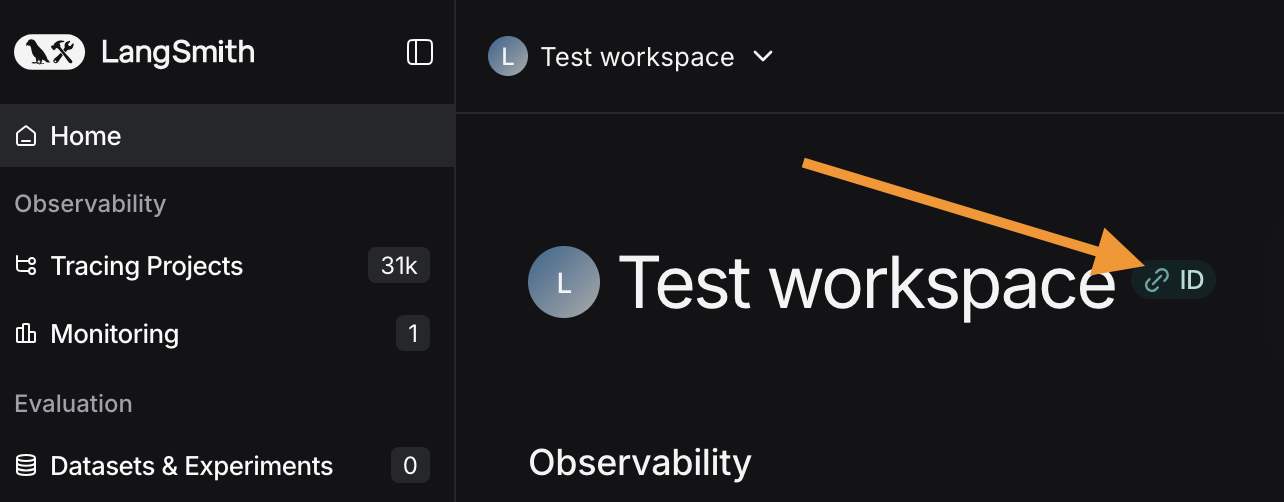Open the Home page in sidebar
This screenshot has height=502, width=1284.
tap(227, 136)
